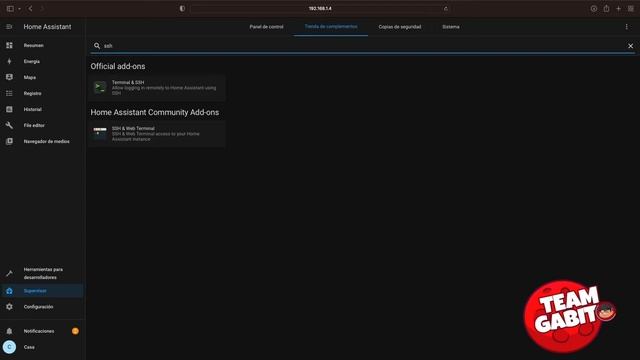Open the File editor wrench icon
640x360 pixels.
click(9, 125)
